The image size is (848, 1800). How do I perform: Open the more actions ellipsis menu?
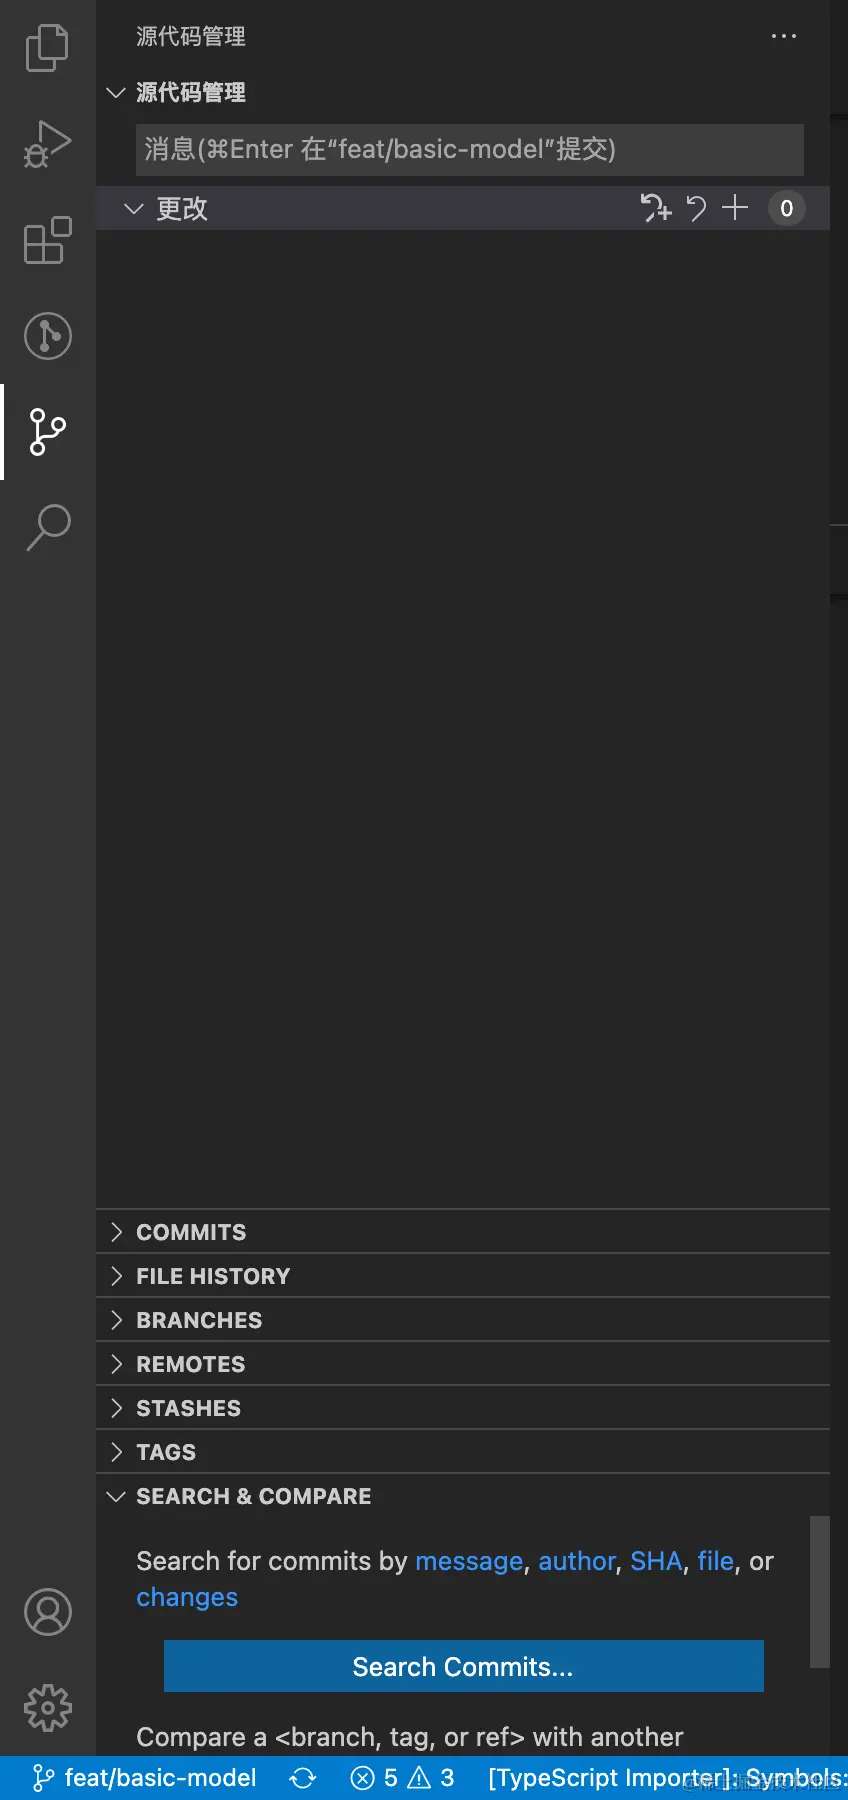(x=783, y=37)
